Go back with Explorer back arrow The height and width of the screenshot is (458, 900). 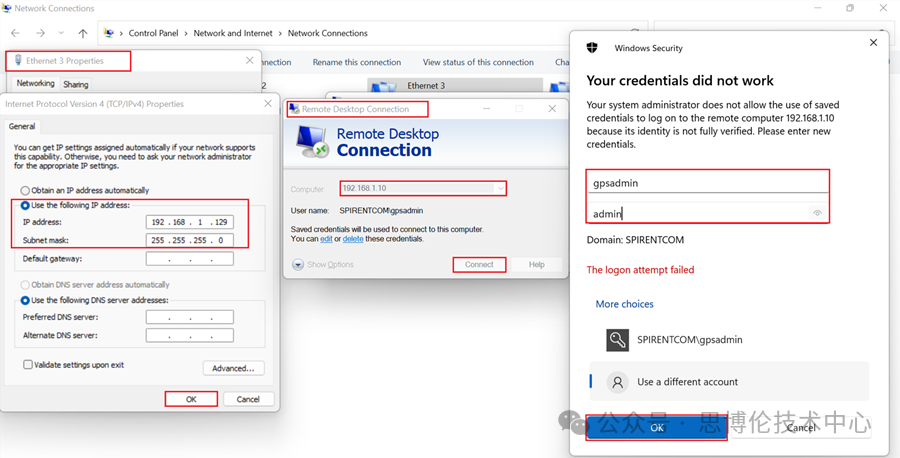(x=15, y=33)
